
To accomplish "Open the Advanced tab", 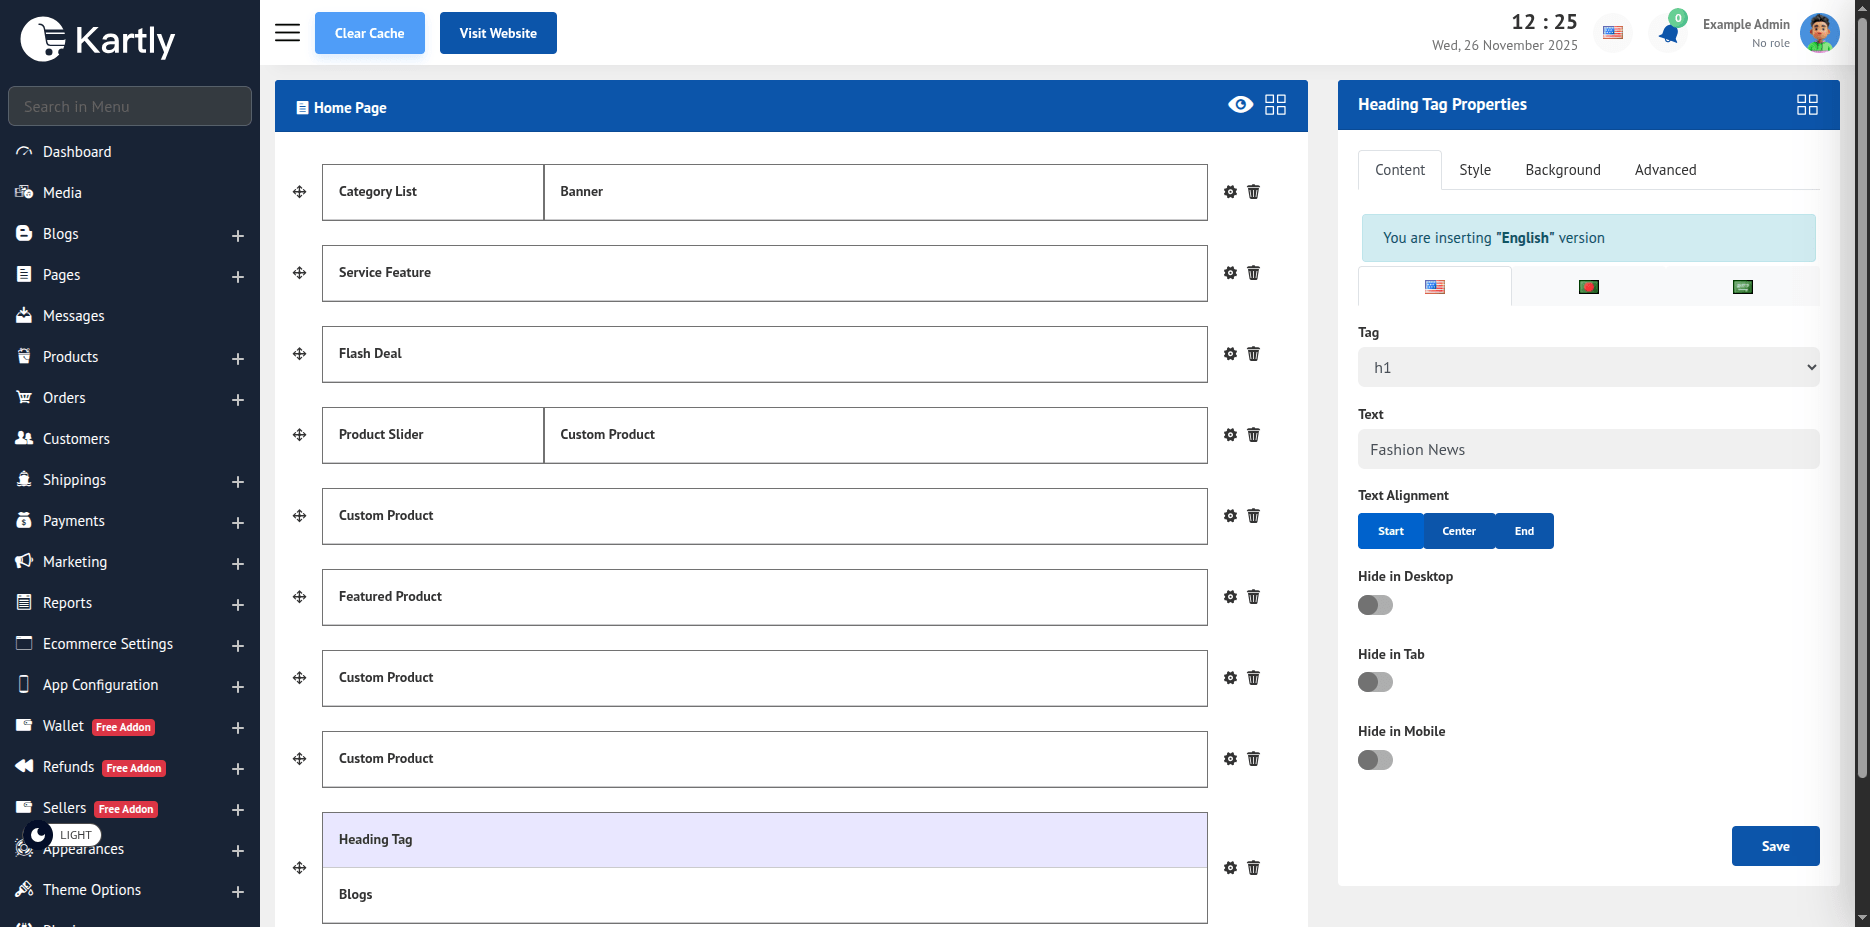I will point(1665,170).
